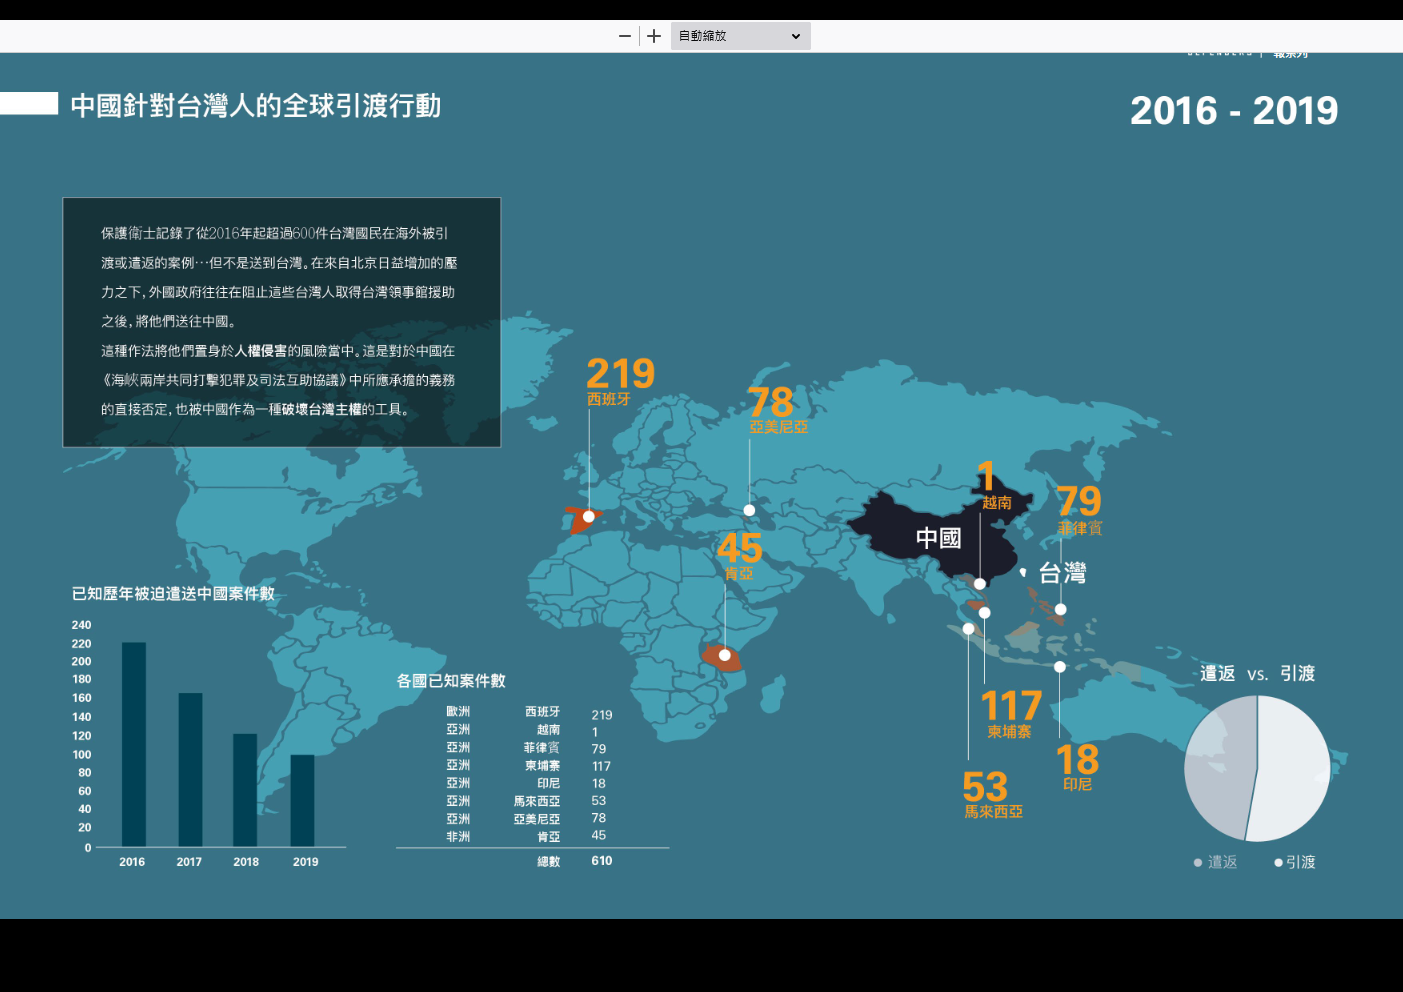Click the 總數 610 total row

pos(575,861)
